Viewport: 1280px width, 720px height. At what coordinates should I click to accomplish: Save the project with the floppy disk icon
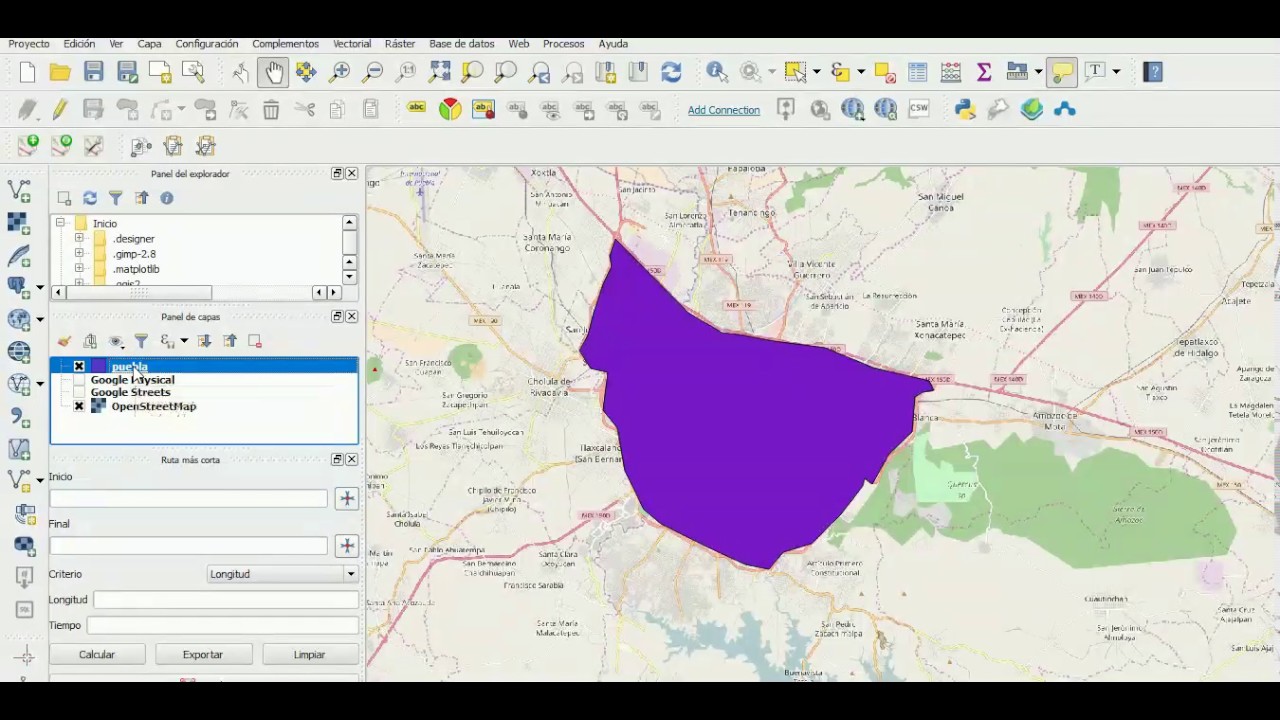[93, 72]
